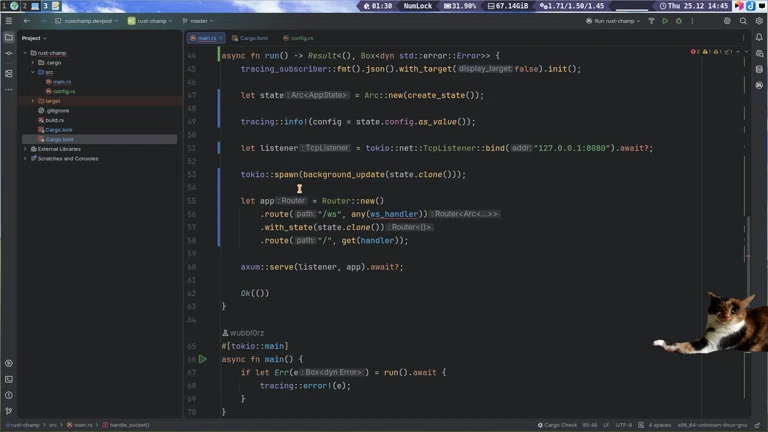Switch to the Cargo.toml editor tab

click(254, 38)
